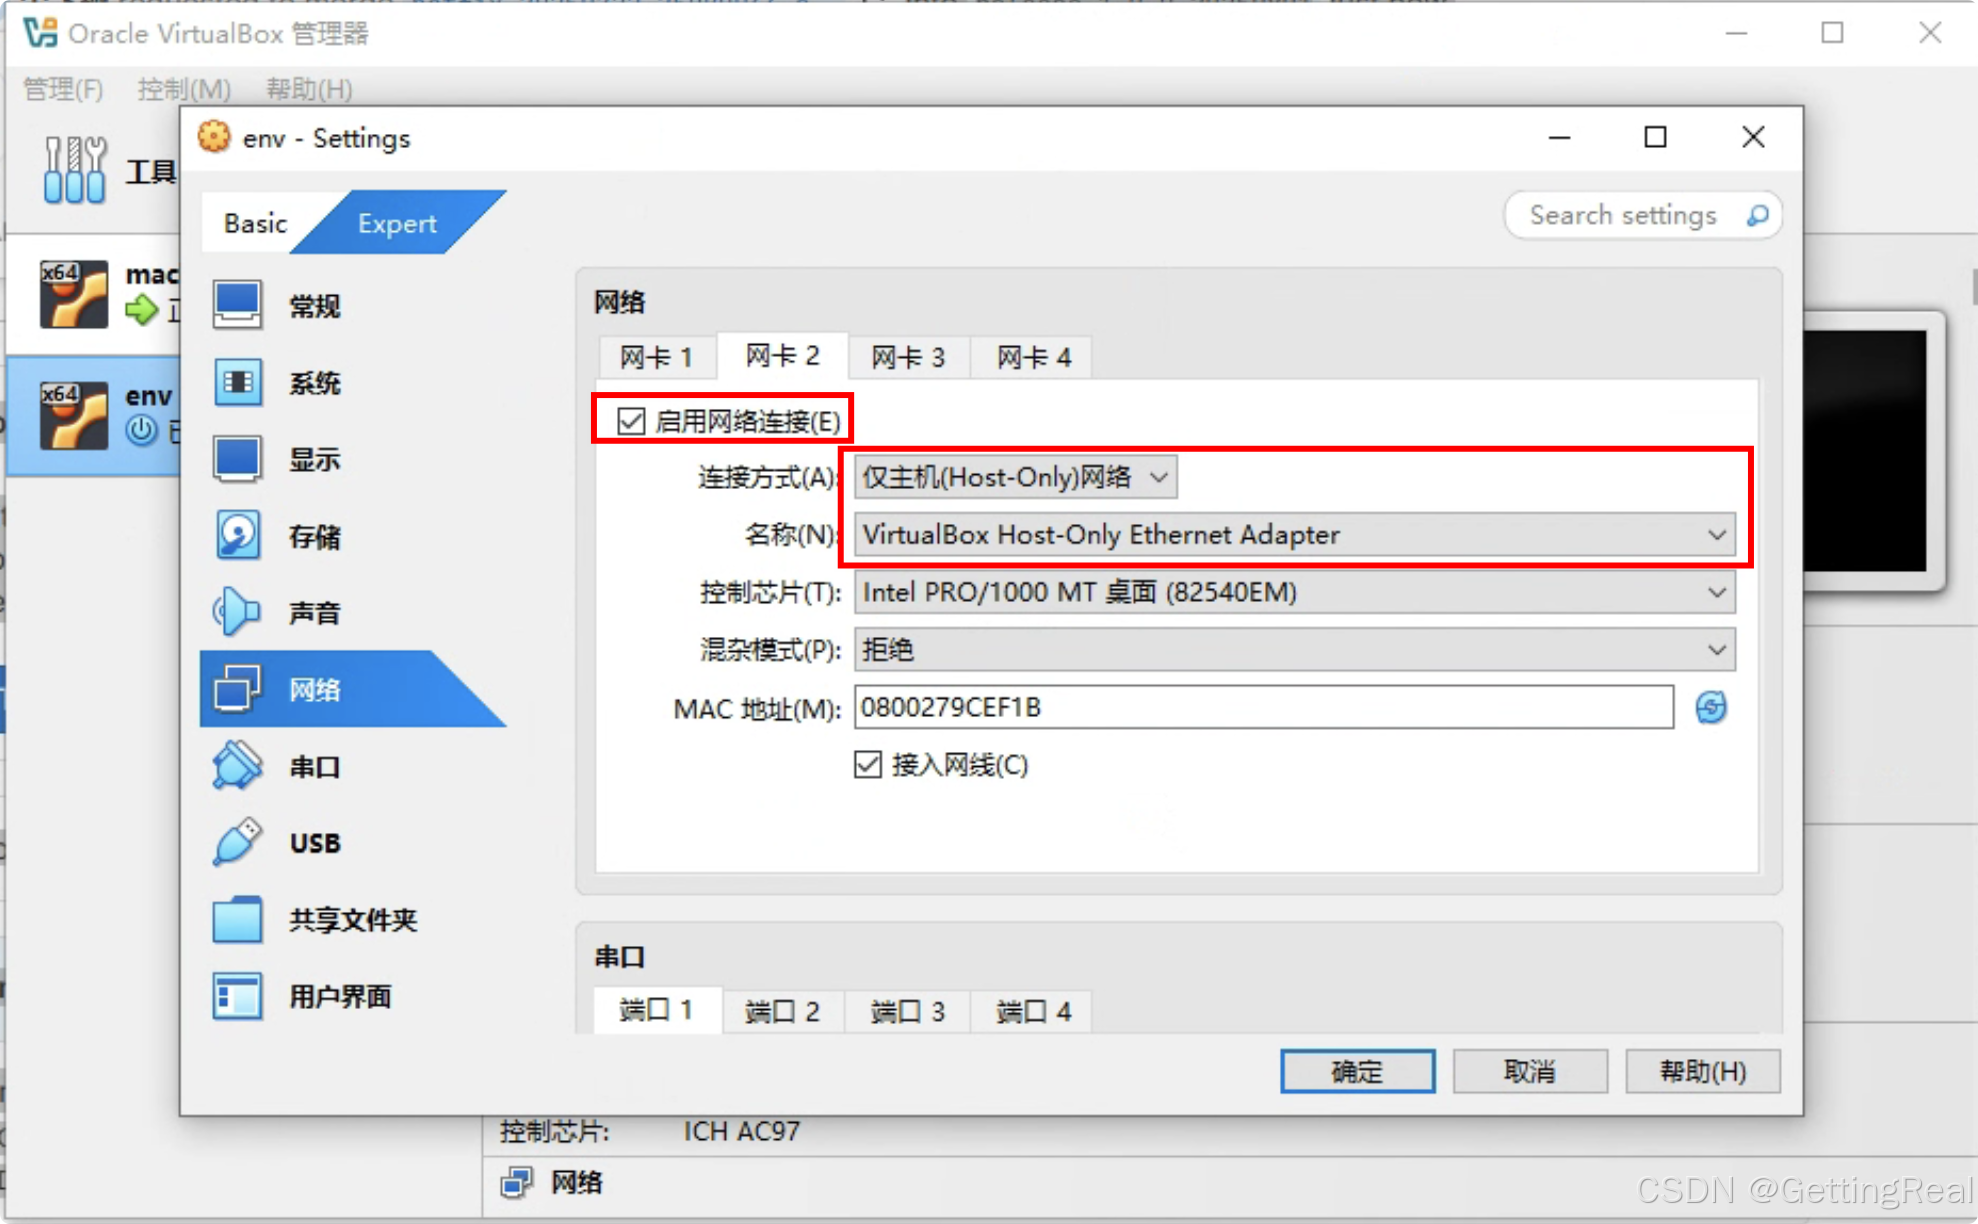
Task: Select the 网络 network icon in sidebar
Action: (x=237, y=689)
